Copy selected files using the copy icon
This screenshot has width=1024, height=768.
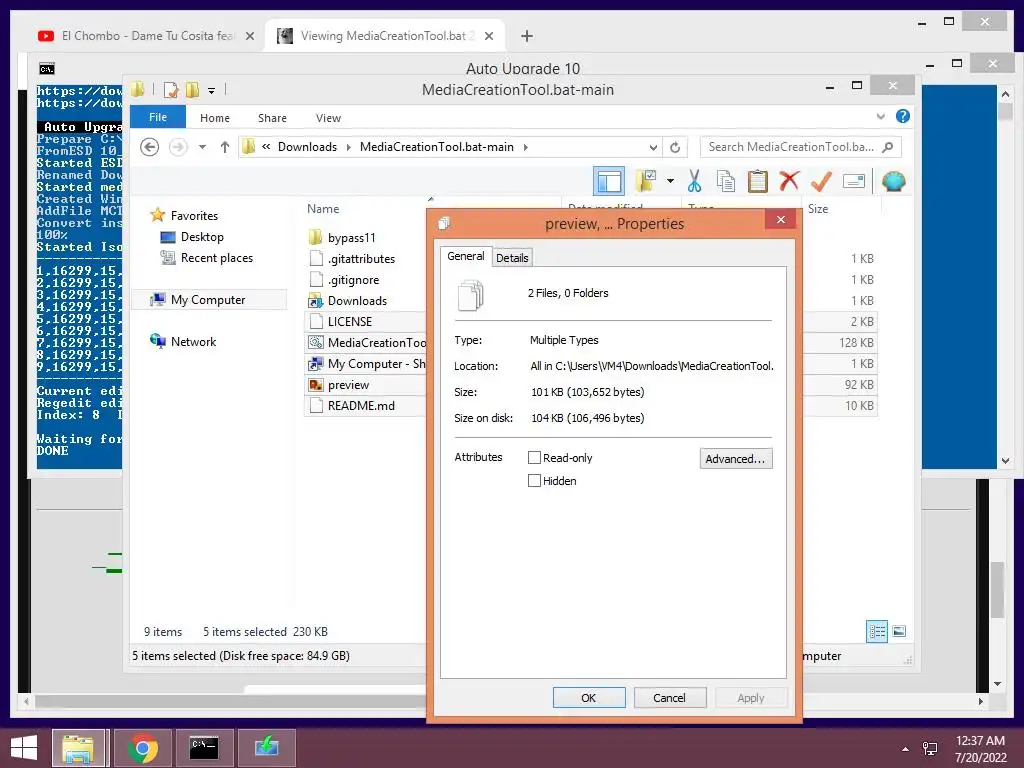[x=726, y=181]
